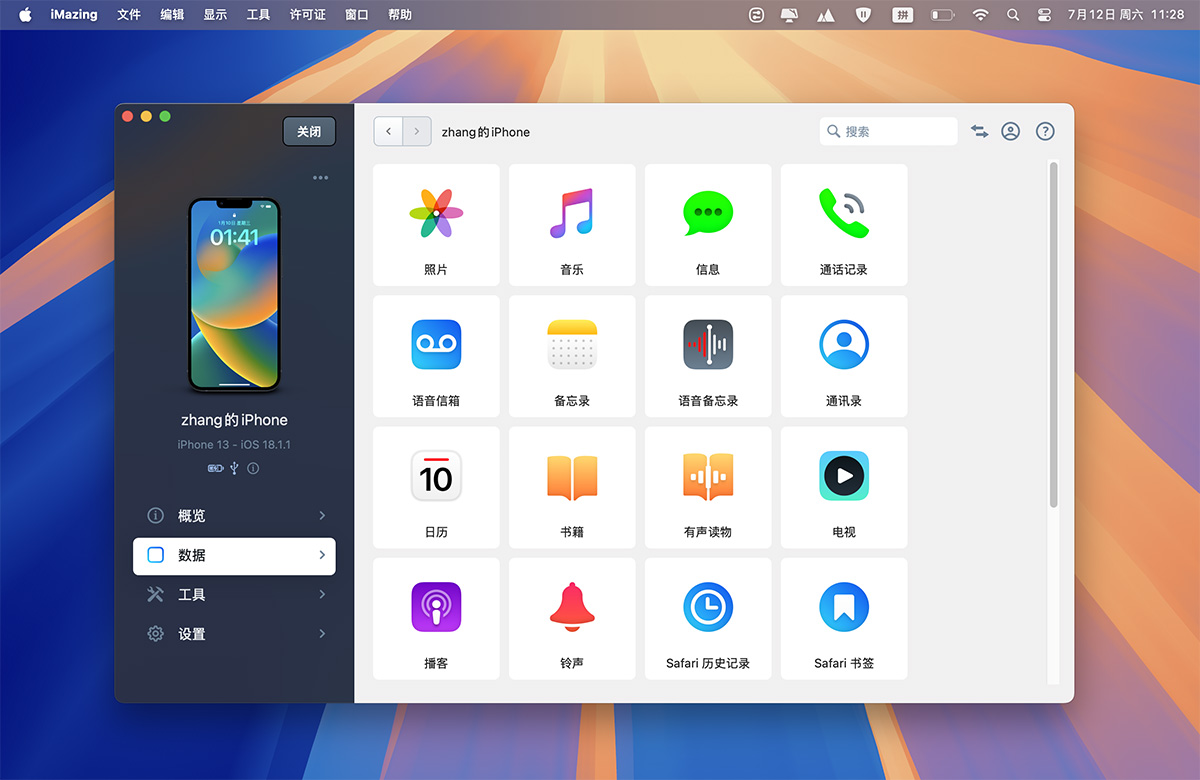The width and height of the screenshot is (1200, 780).
Task: Select 工具 (Tools) in the sidebar
Action: tap(234, 594)
